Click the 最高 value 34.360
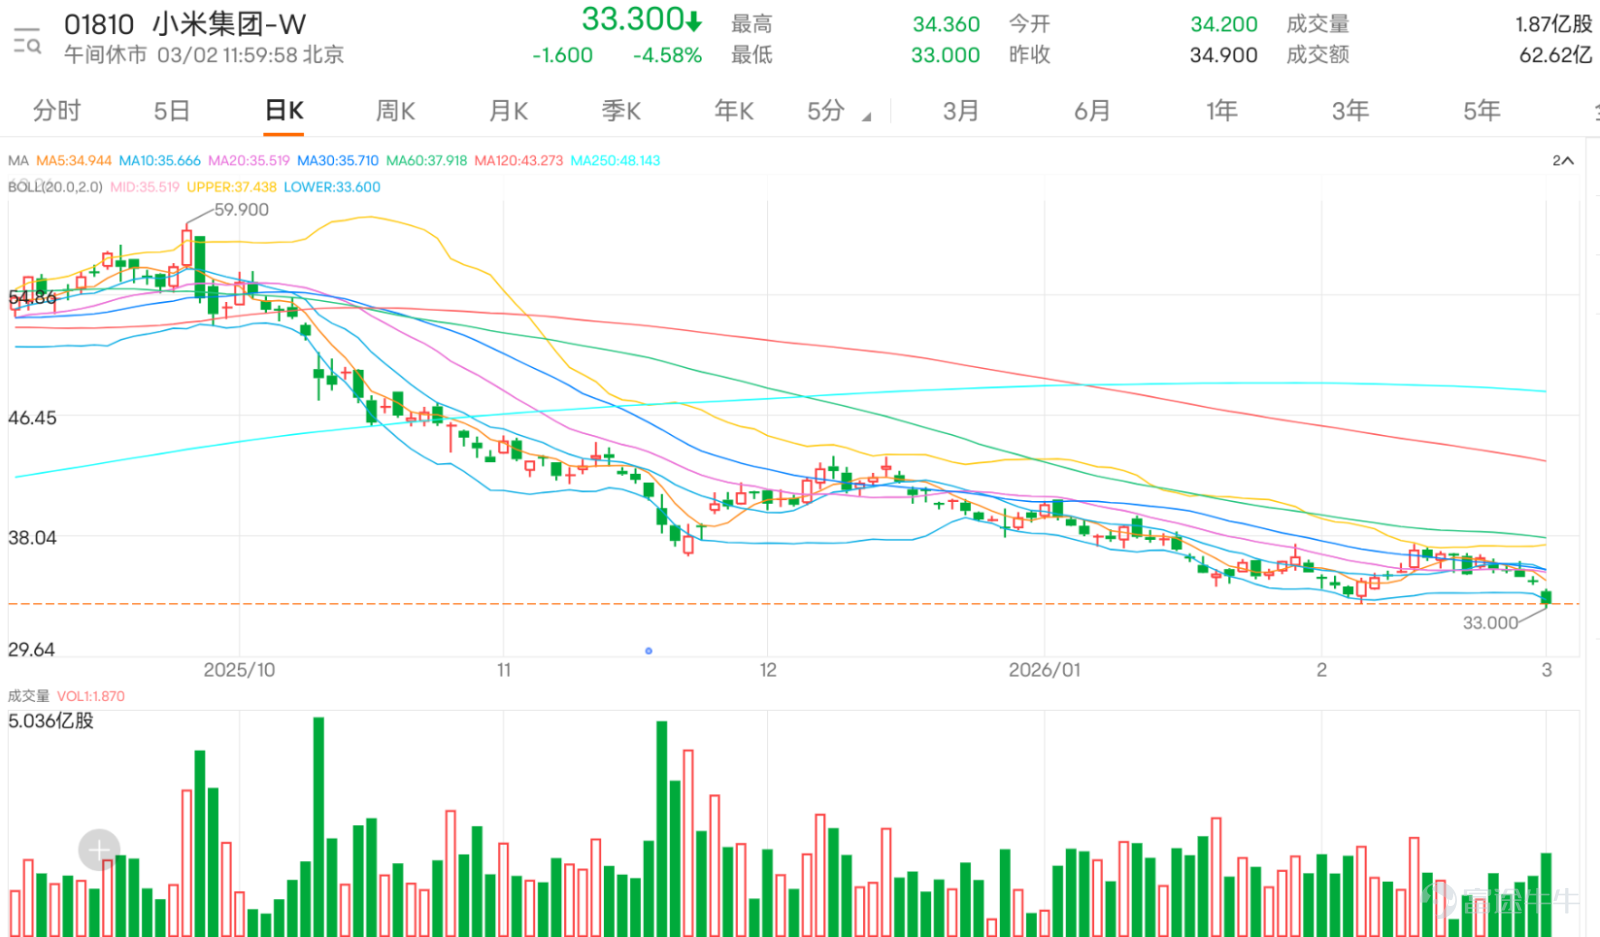Image resolution: width=1600 pixels, height=937 pixels. (946, 24)
